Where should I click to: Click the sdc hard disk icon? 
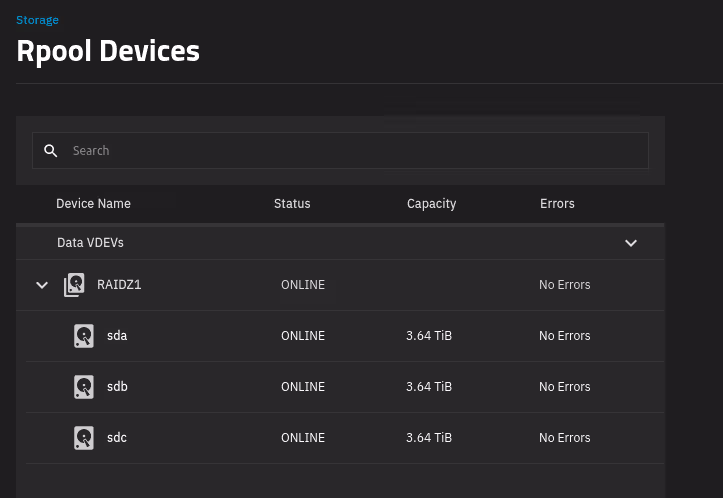pyautogui.click(x=84, y=438)
